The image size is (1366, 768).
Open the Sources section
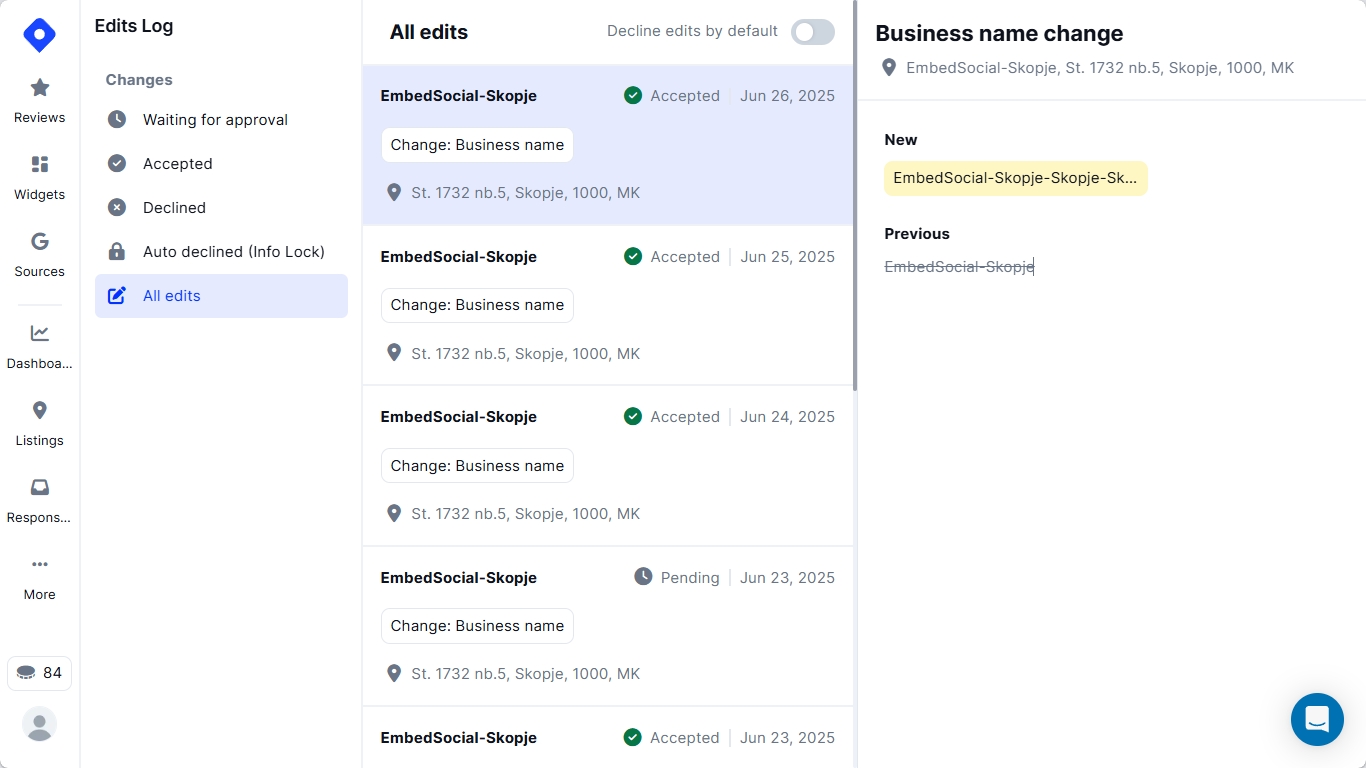[x=39, y=254]
